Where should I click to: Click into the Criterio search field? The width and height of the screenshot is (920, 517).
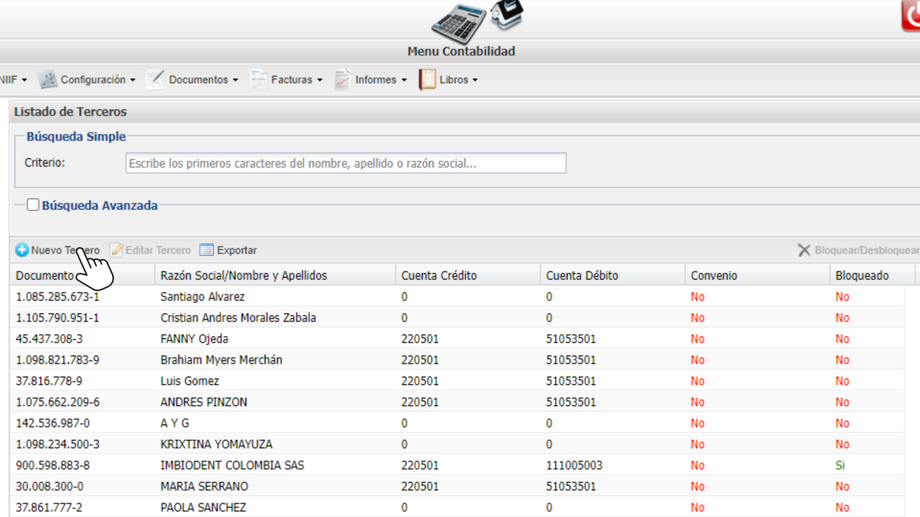point(346,163)
